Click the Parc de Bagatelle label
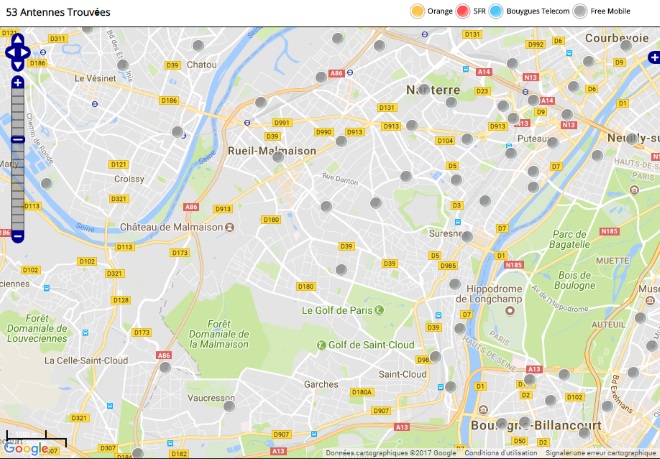 point(570,239)
